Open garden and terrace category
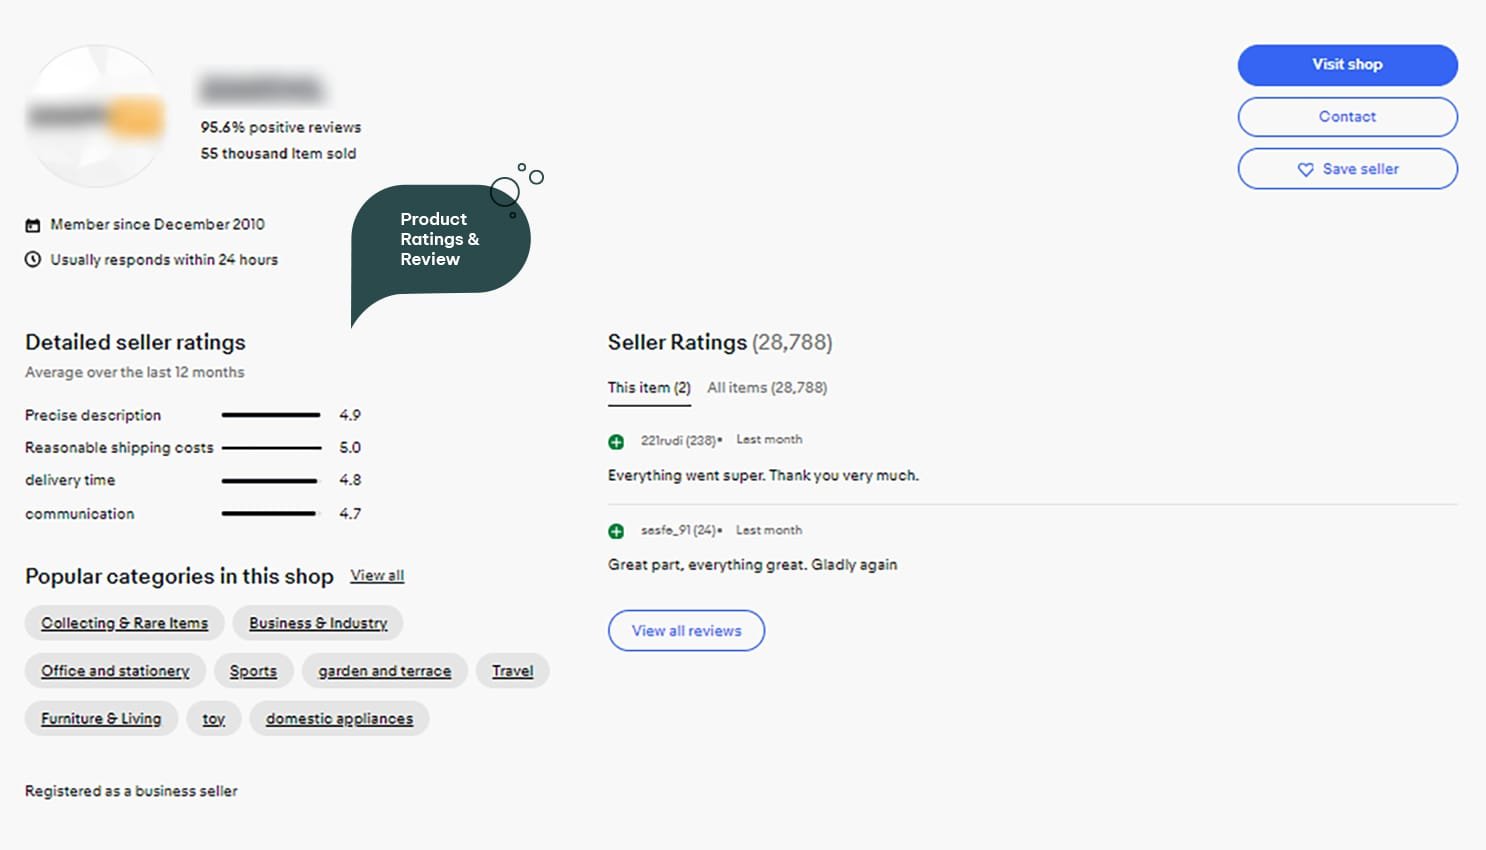1486x850 pixels. [x=384, y=671]
